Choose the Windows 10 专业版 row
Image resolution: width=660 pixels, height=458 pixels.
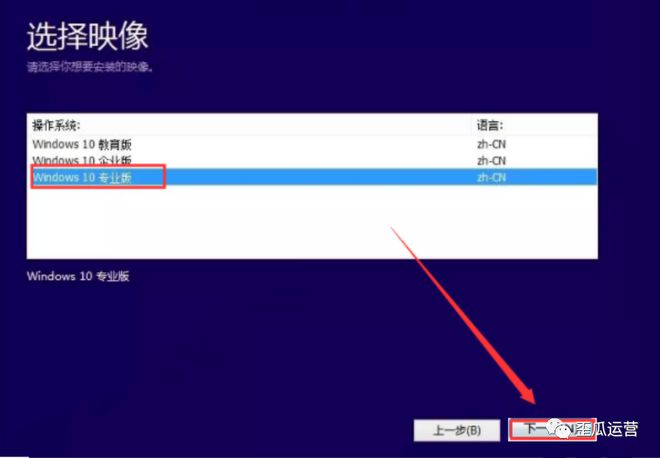tap(312, 177)
